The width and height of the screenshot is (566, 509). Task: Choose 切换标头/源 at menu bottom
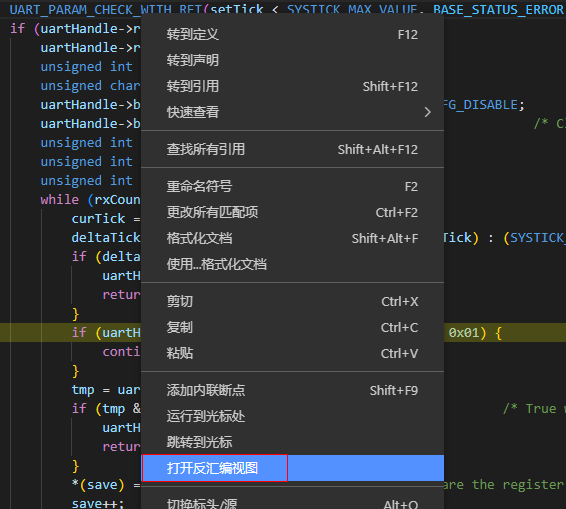tap(292, 503)
